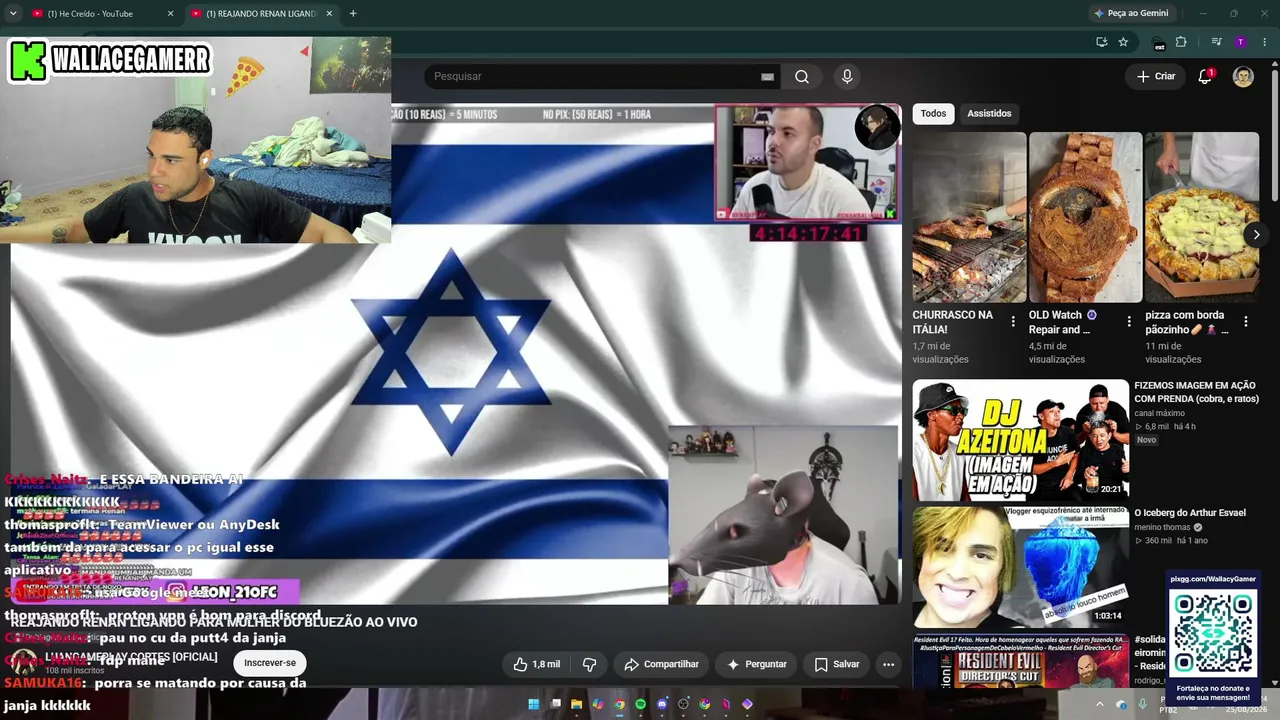This screenshot has width=1280, height=720.
Task: Expand the tab search dropdown
Action: coord(13,14)
